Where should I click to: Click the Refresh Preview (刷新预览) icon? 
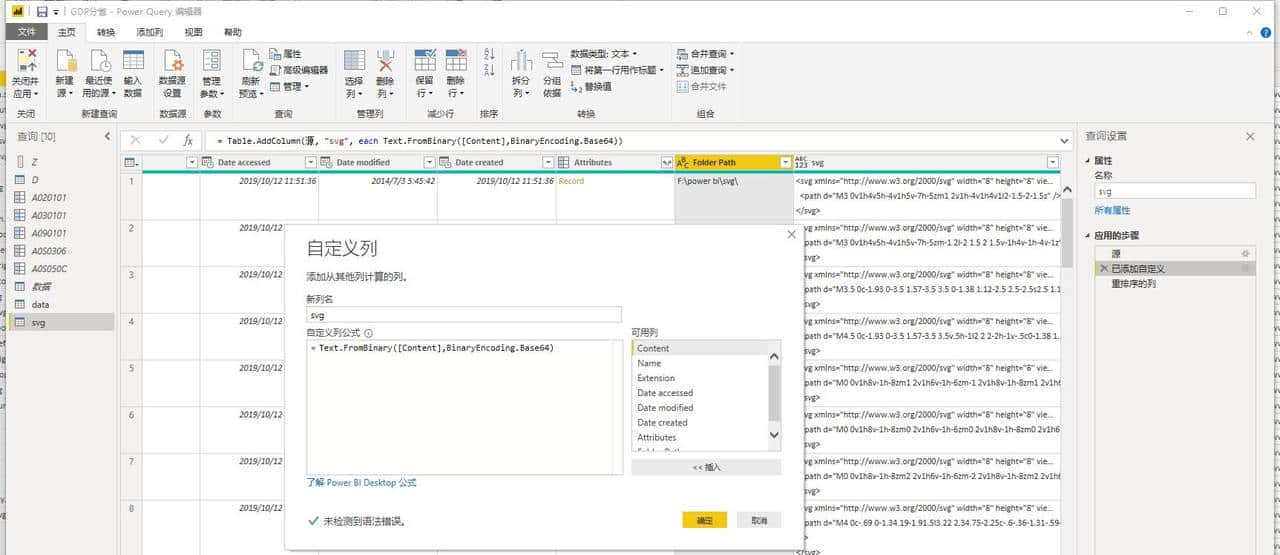251,60
